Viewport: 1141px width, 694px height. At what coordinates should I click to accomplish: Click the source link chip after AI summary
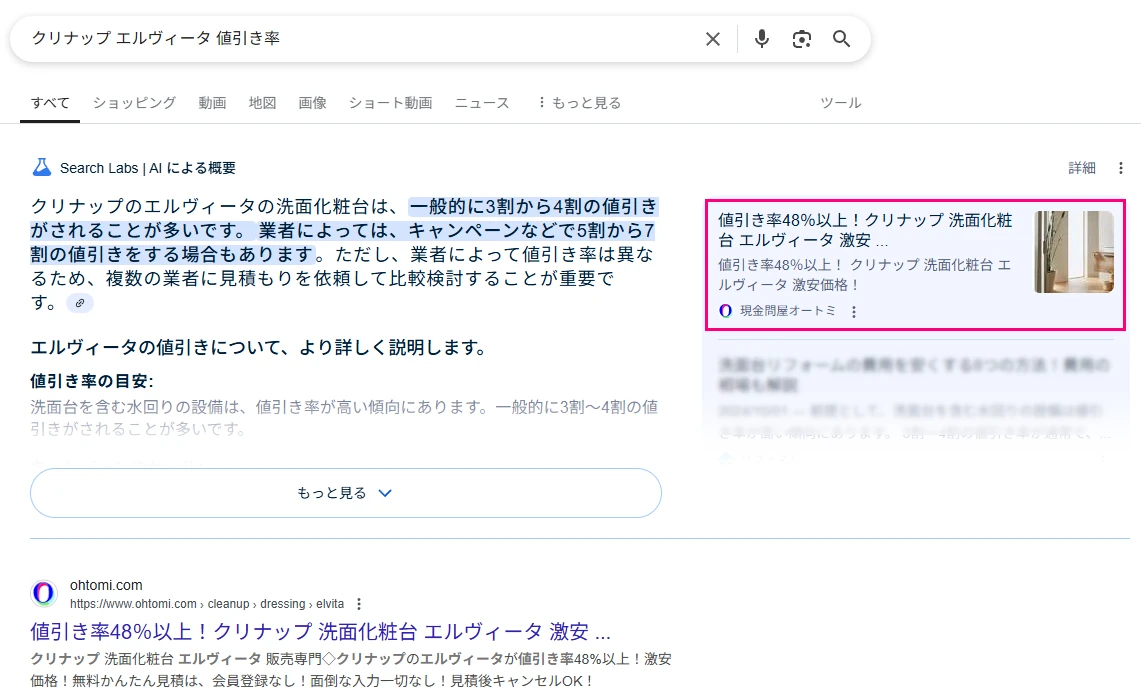(x=80, y=303)
